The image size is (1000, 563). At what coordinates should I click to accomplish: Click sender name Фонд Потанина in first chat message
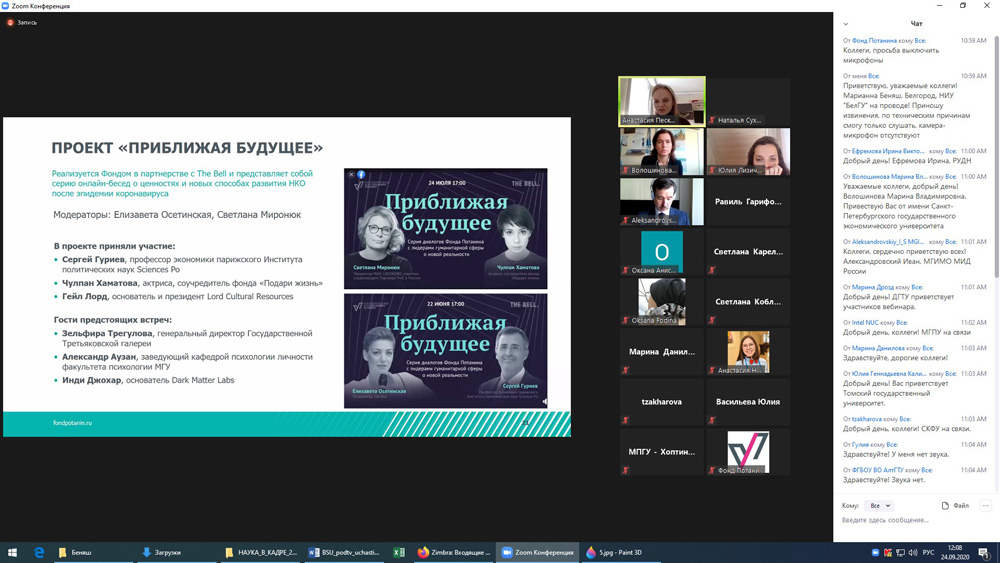coord(874,41)
